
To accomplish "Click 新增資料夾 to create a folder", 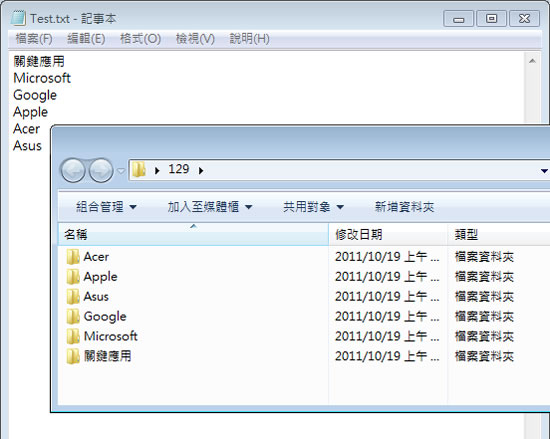I will click(x=404, y=207).
